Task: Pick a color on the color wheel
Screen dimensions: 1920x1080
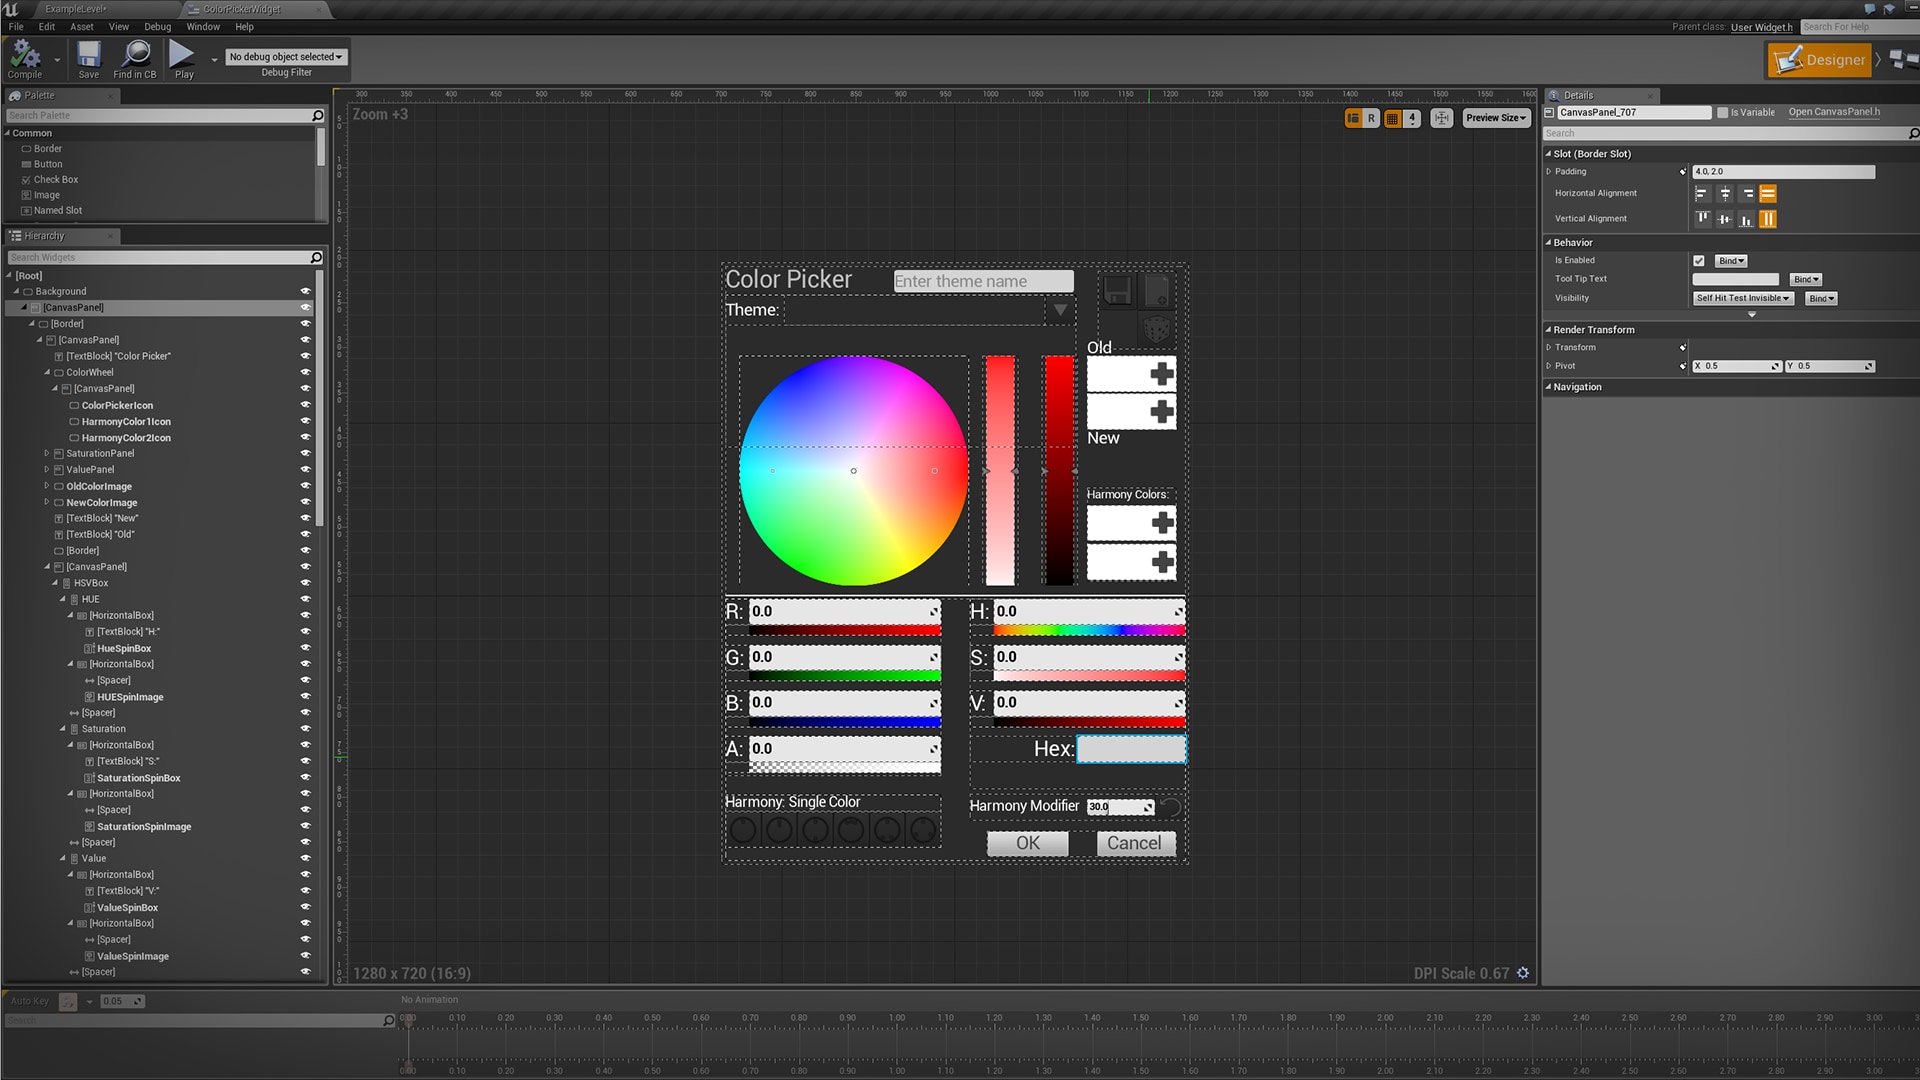Action: pos(852,470)
